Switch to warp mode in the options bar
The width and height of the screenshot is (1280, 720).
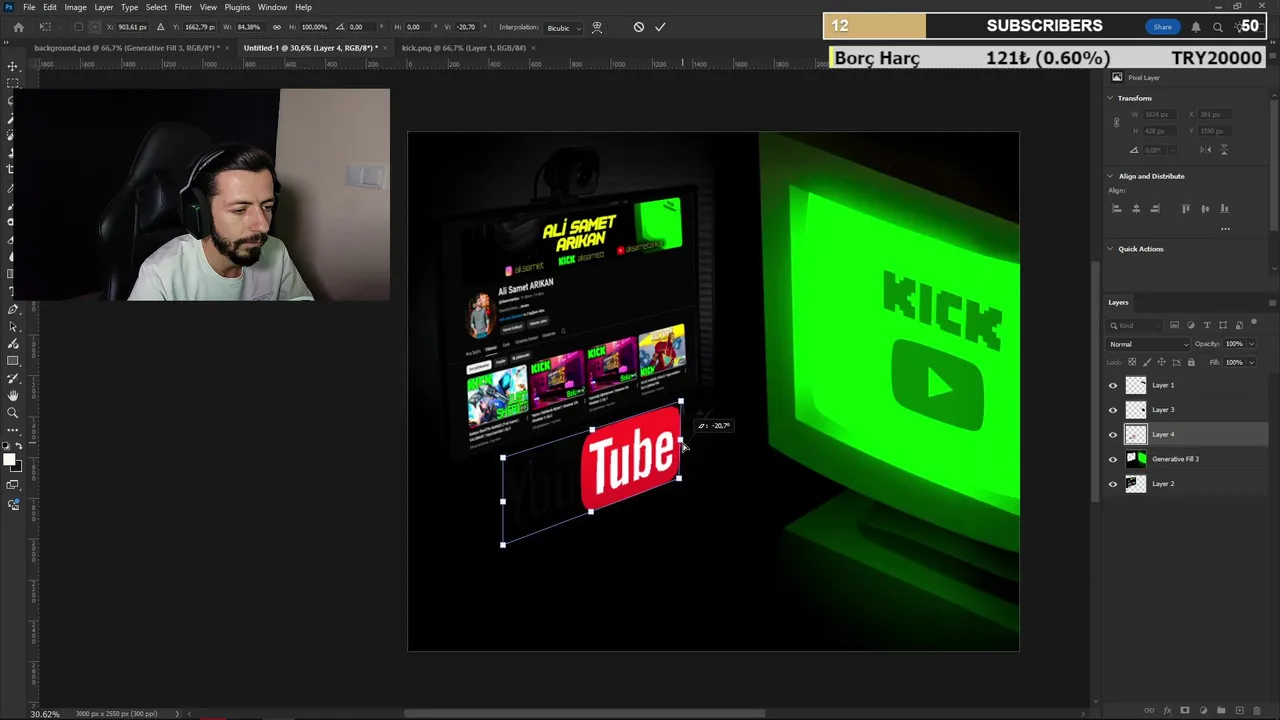point(597,27)
